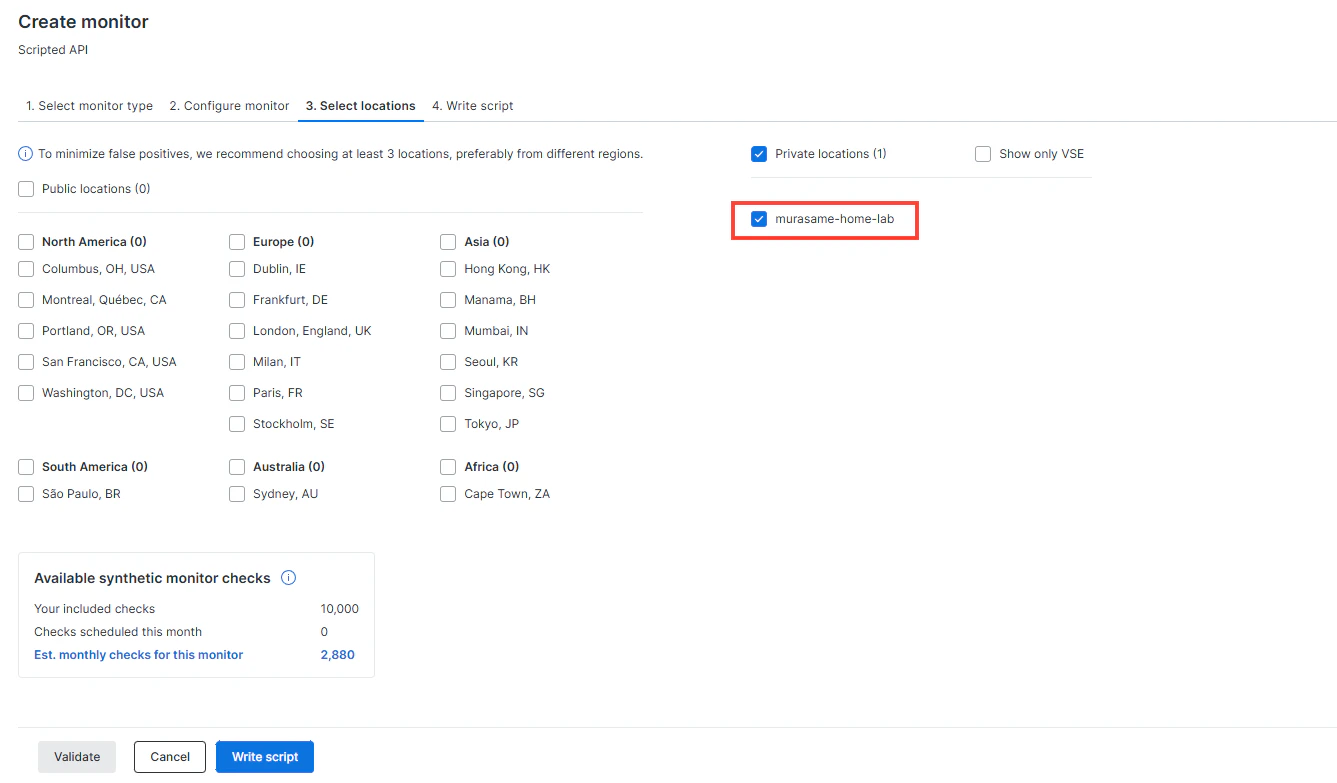
Task: Select the Tokyo, JP location
Action: pos(448,424)
